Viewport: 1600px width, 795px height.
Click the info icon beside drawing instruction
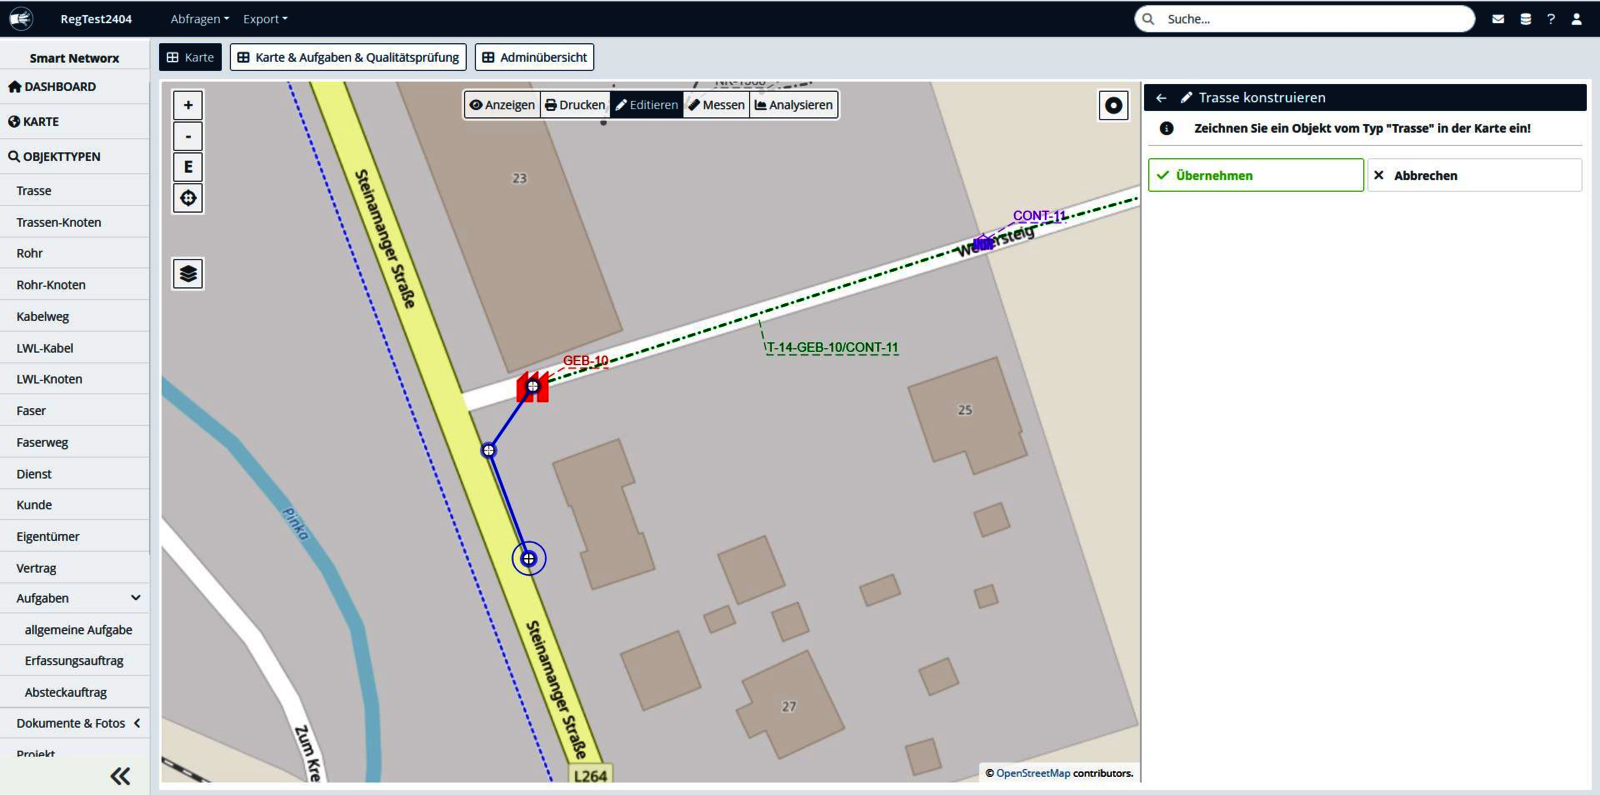pyautogui.click(x=1166, y=128)
